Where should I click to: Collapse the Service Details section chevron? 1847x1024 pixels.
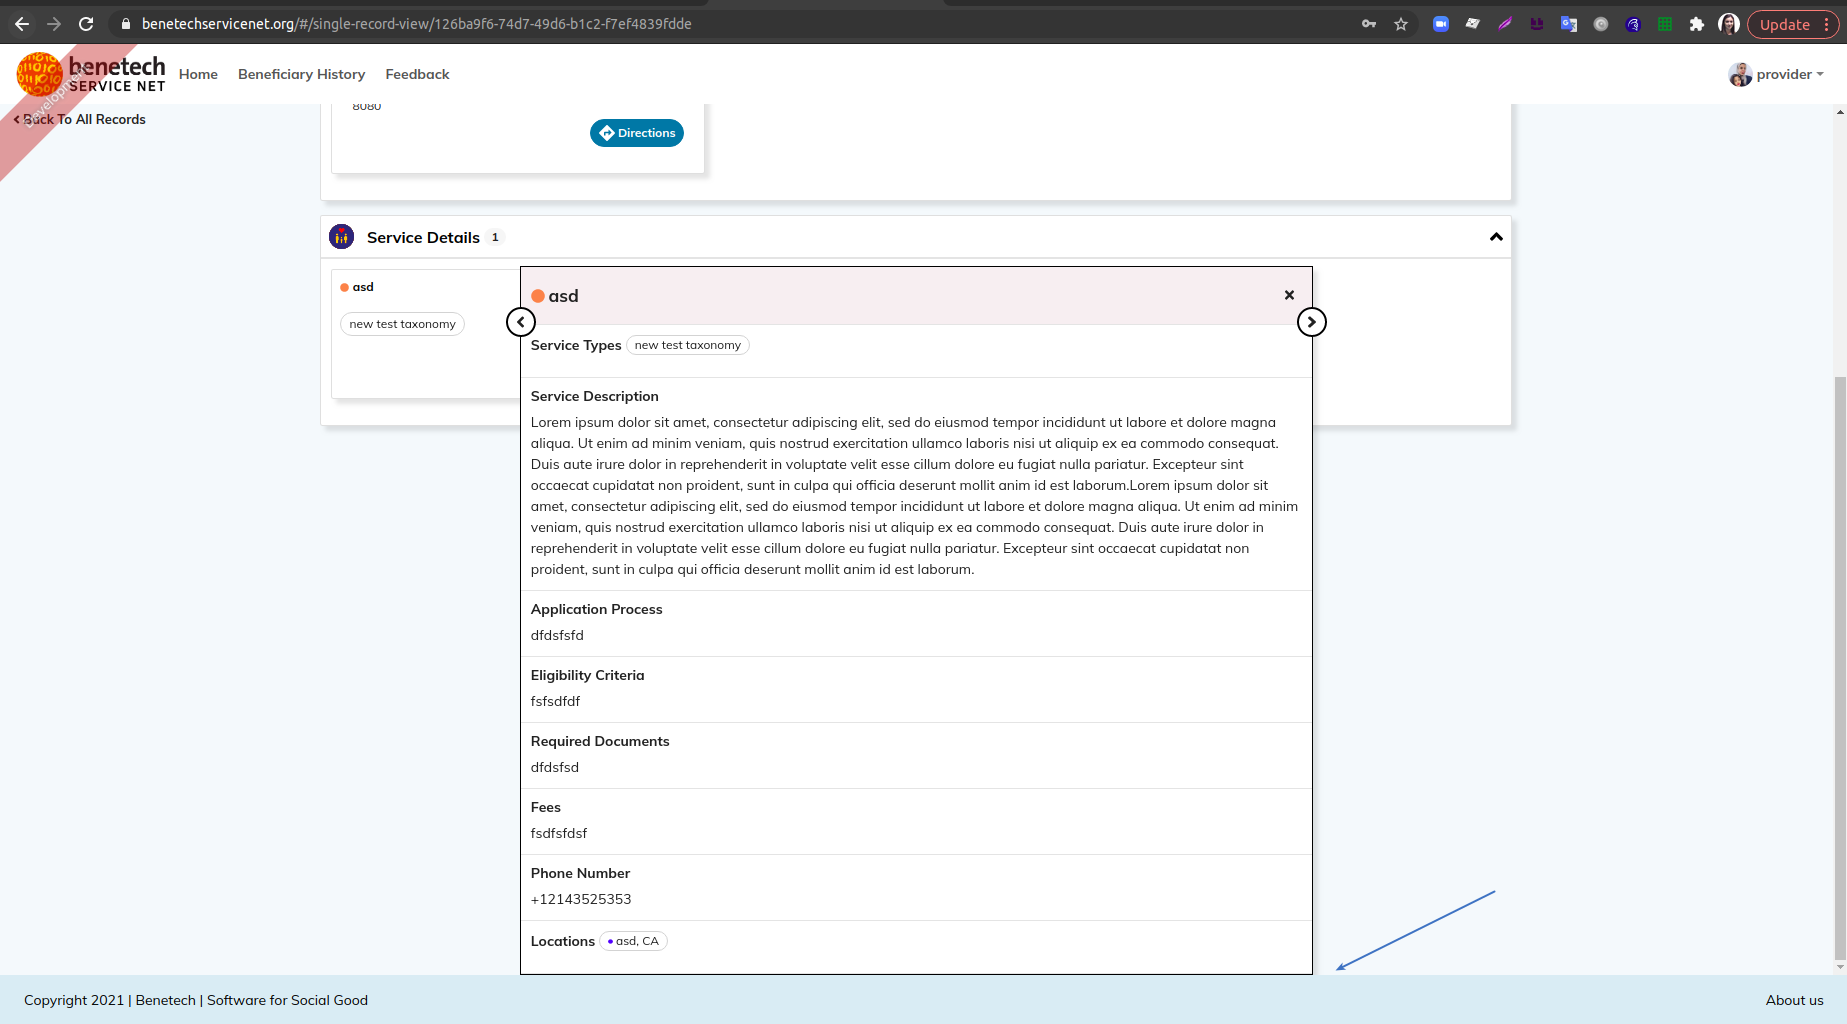click(x=1496, y=237)
